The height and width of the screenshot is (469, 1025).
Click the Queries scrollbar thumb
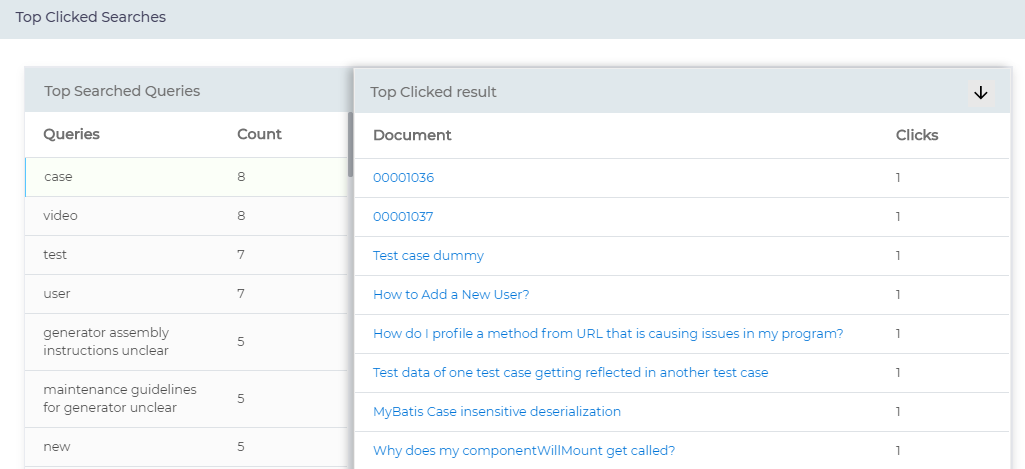(350, 145)
